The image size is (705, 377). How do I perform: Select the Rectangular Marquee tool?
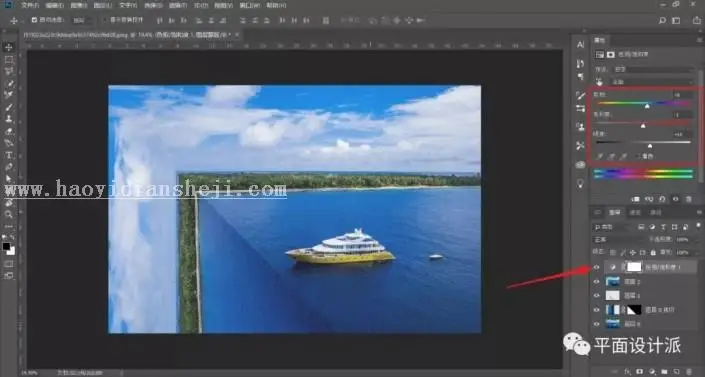click(x=9, y=59)
